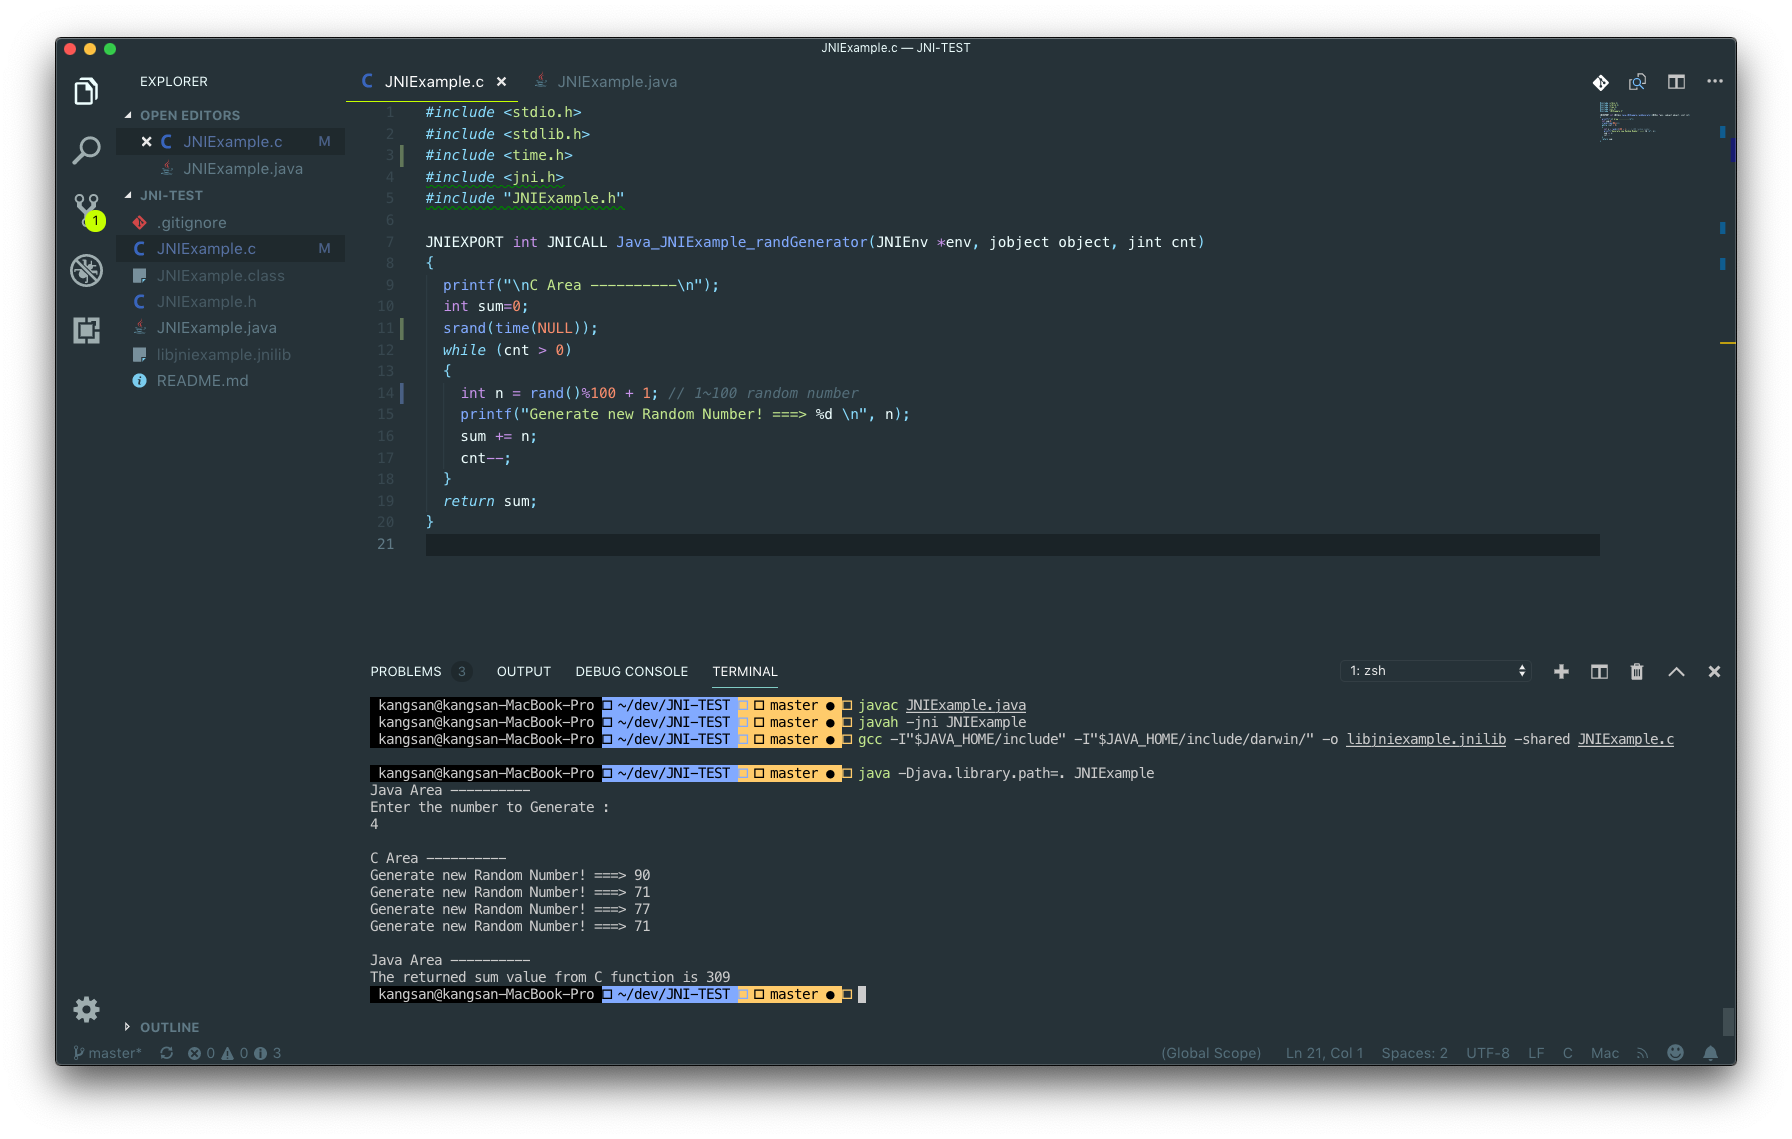The width and height of the screenshot is (1792, 1139).
Task: Click the open changes icon in editor toolbar
Action: pyautogui.click(x=1638, y=82)
